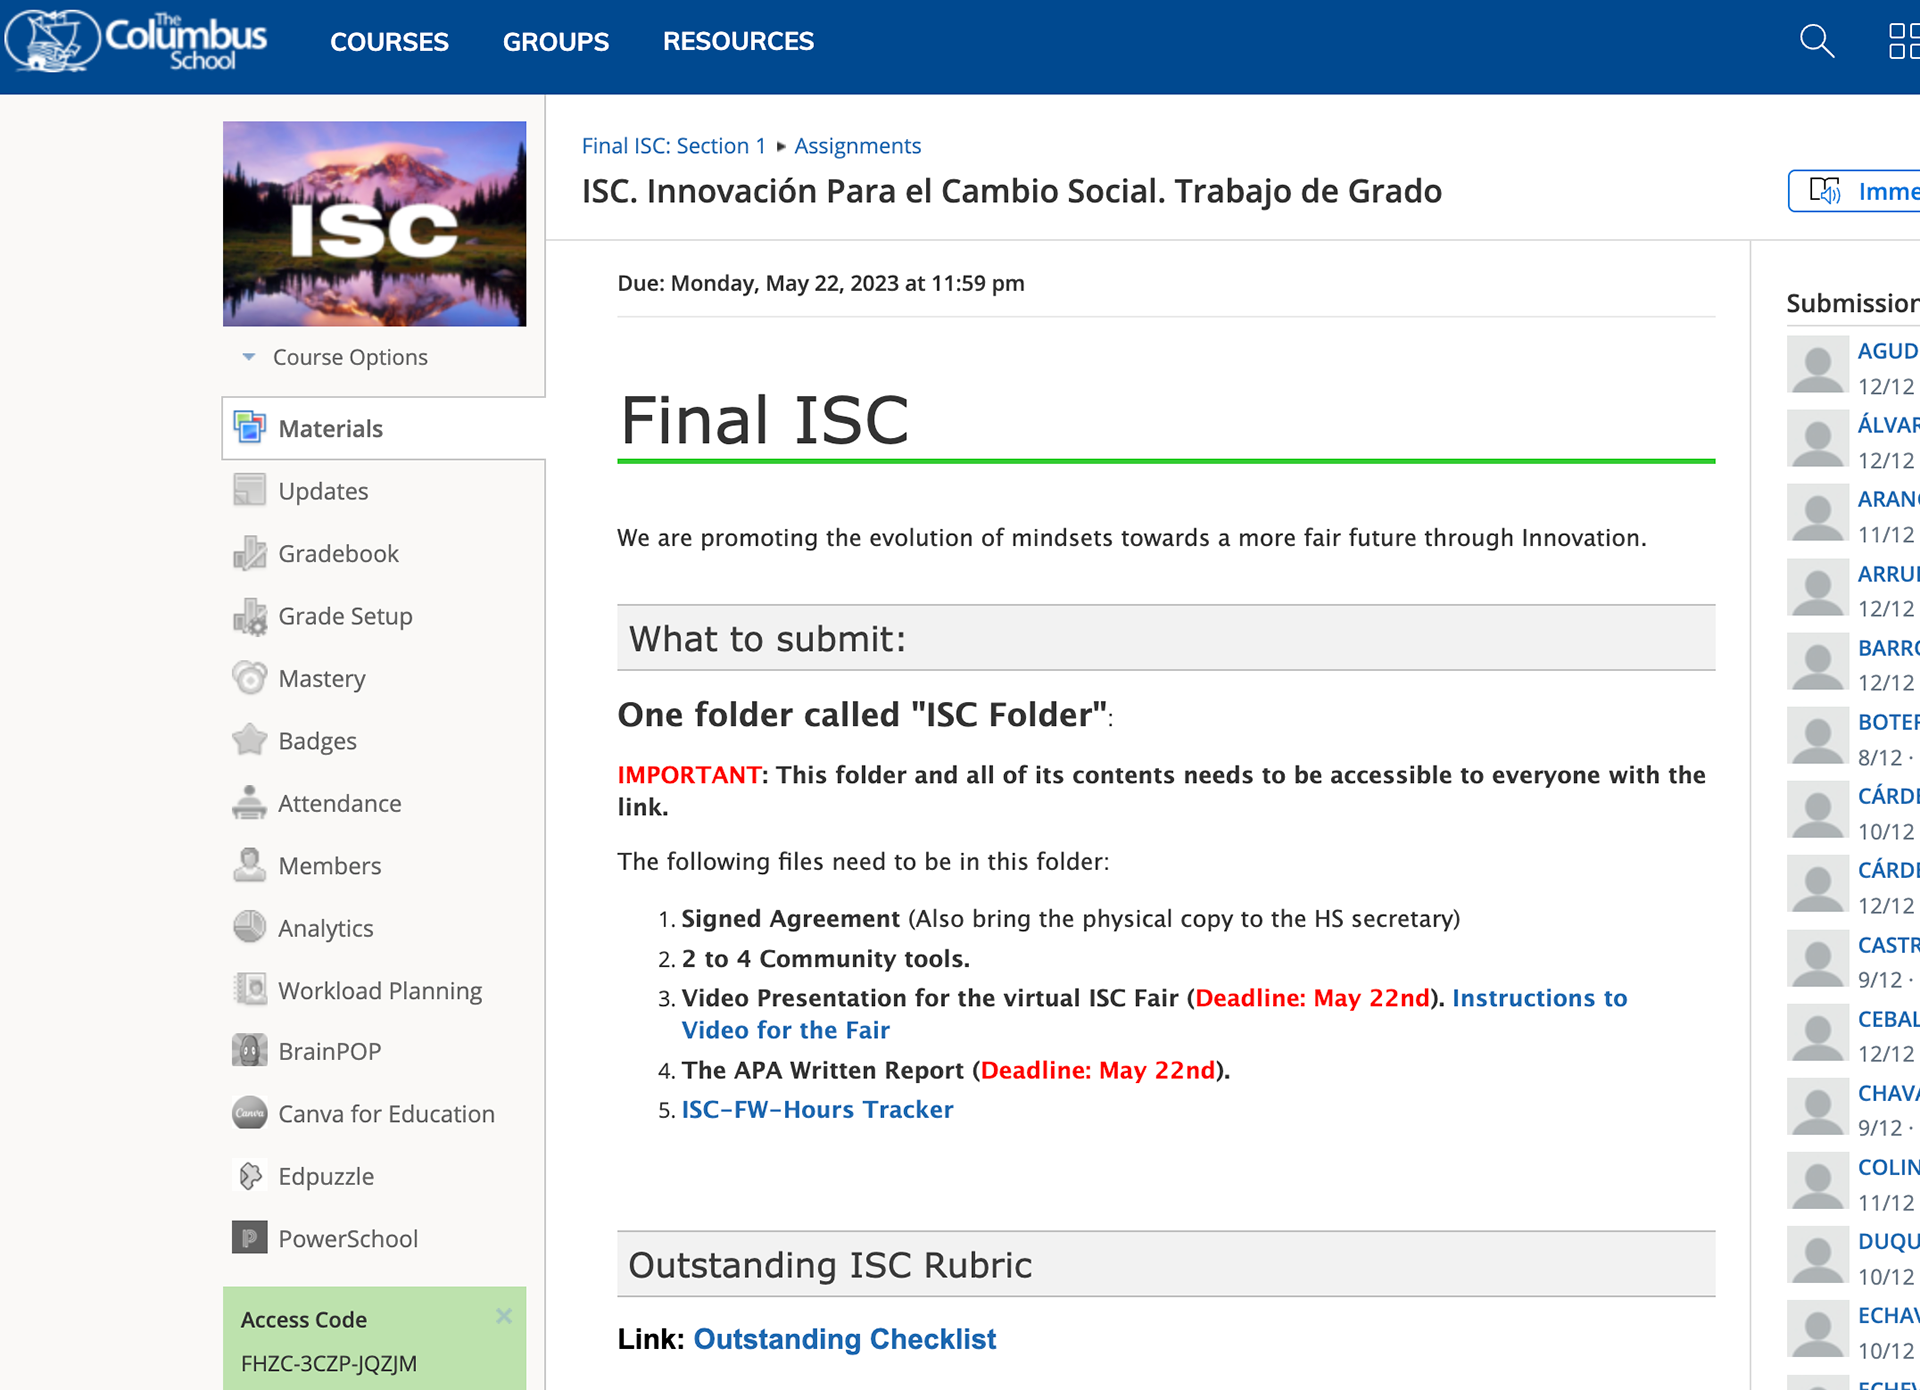Open the CHAV submission name

click(x=1888, y=1092)
